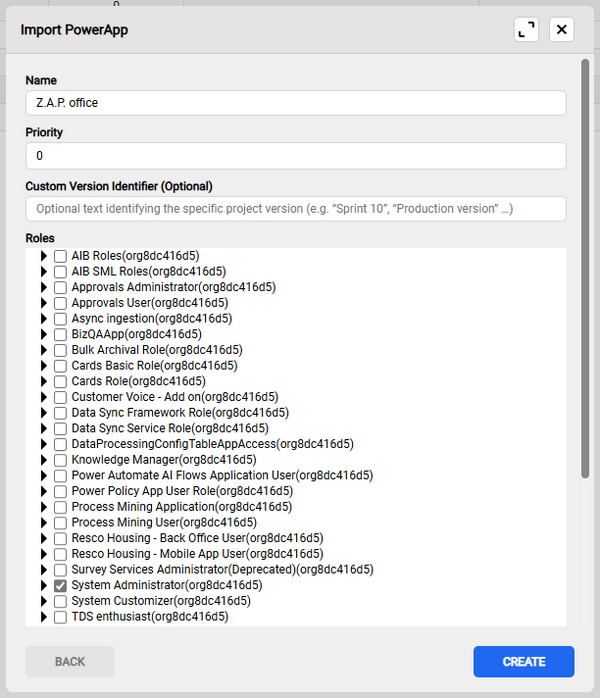Viewport: 600px width, 698px height.
Task: Expand the Approvals Administrator role node
Action: 44,287
